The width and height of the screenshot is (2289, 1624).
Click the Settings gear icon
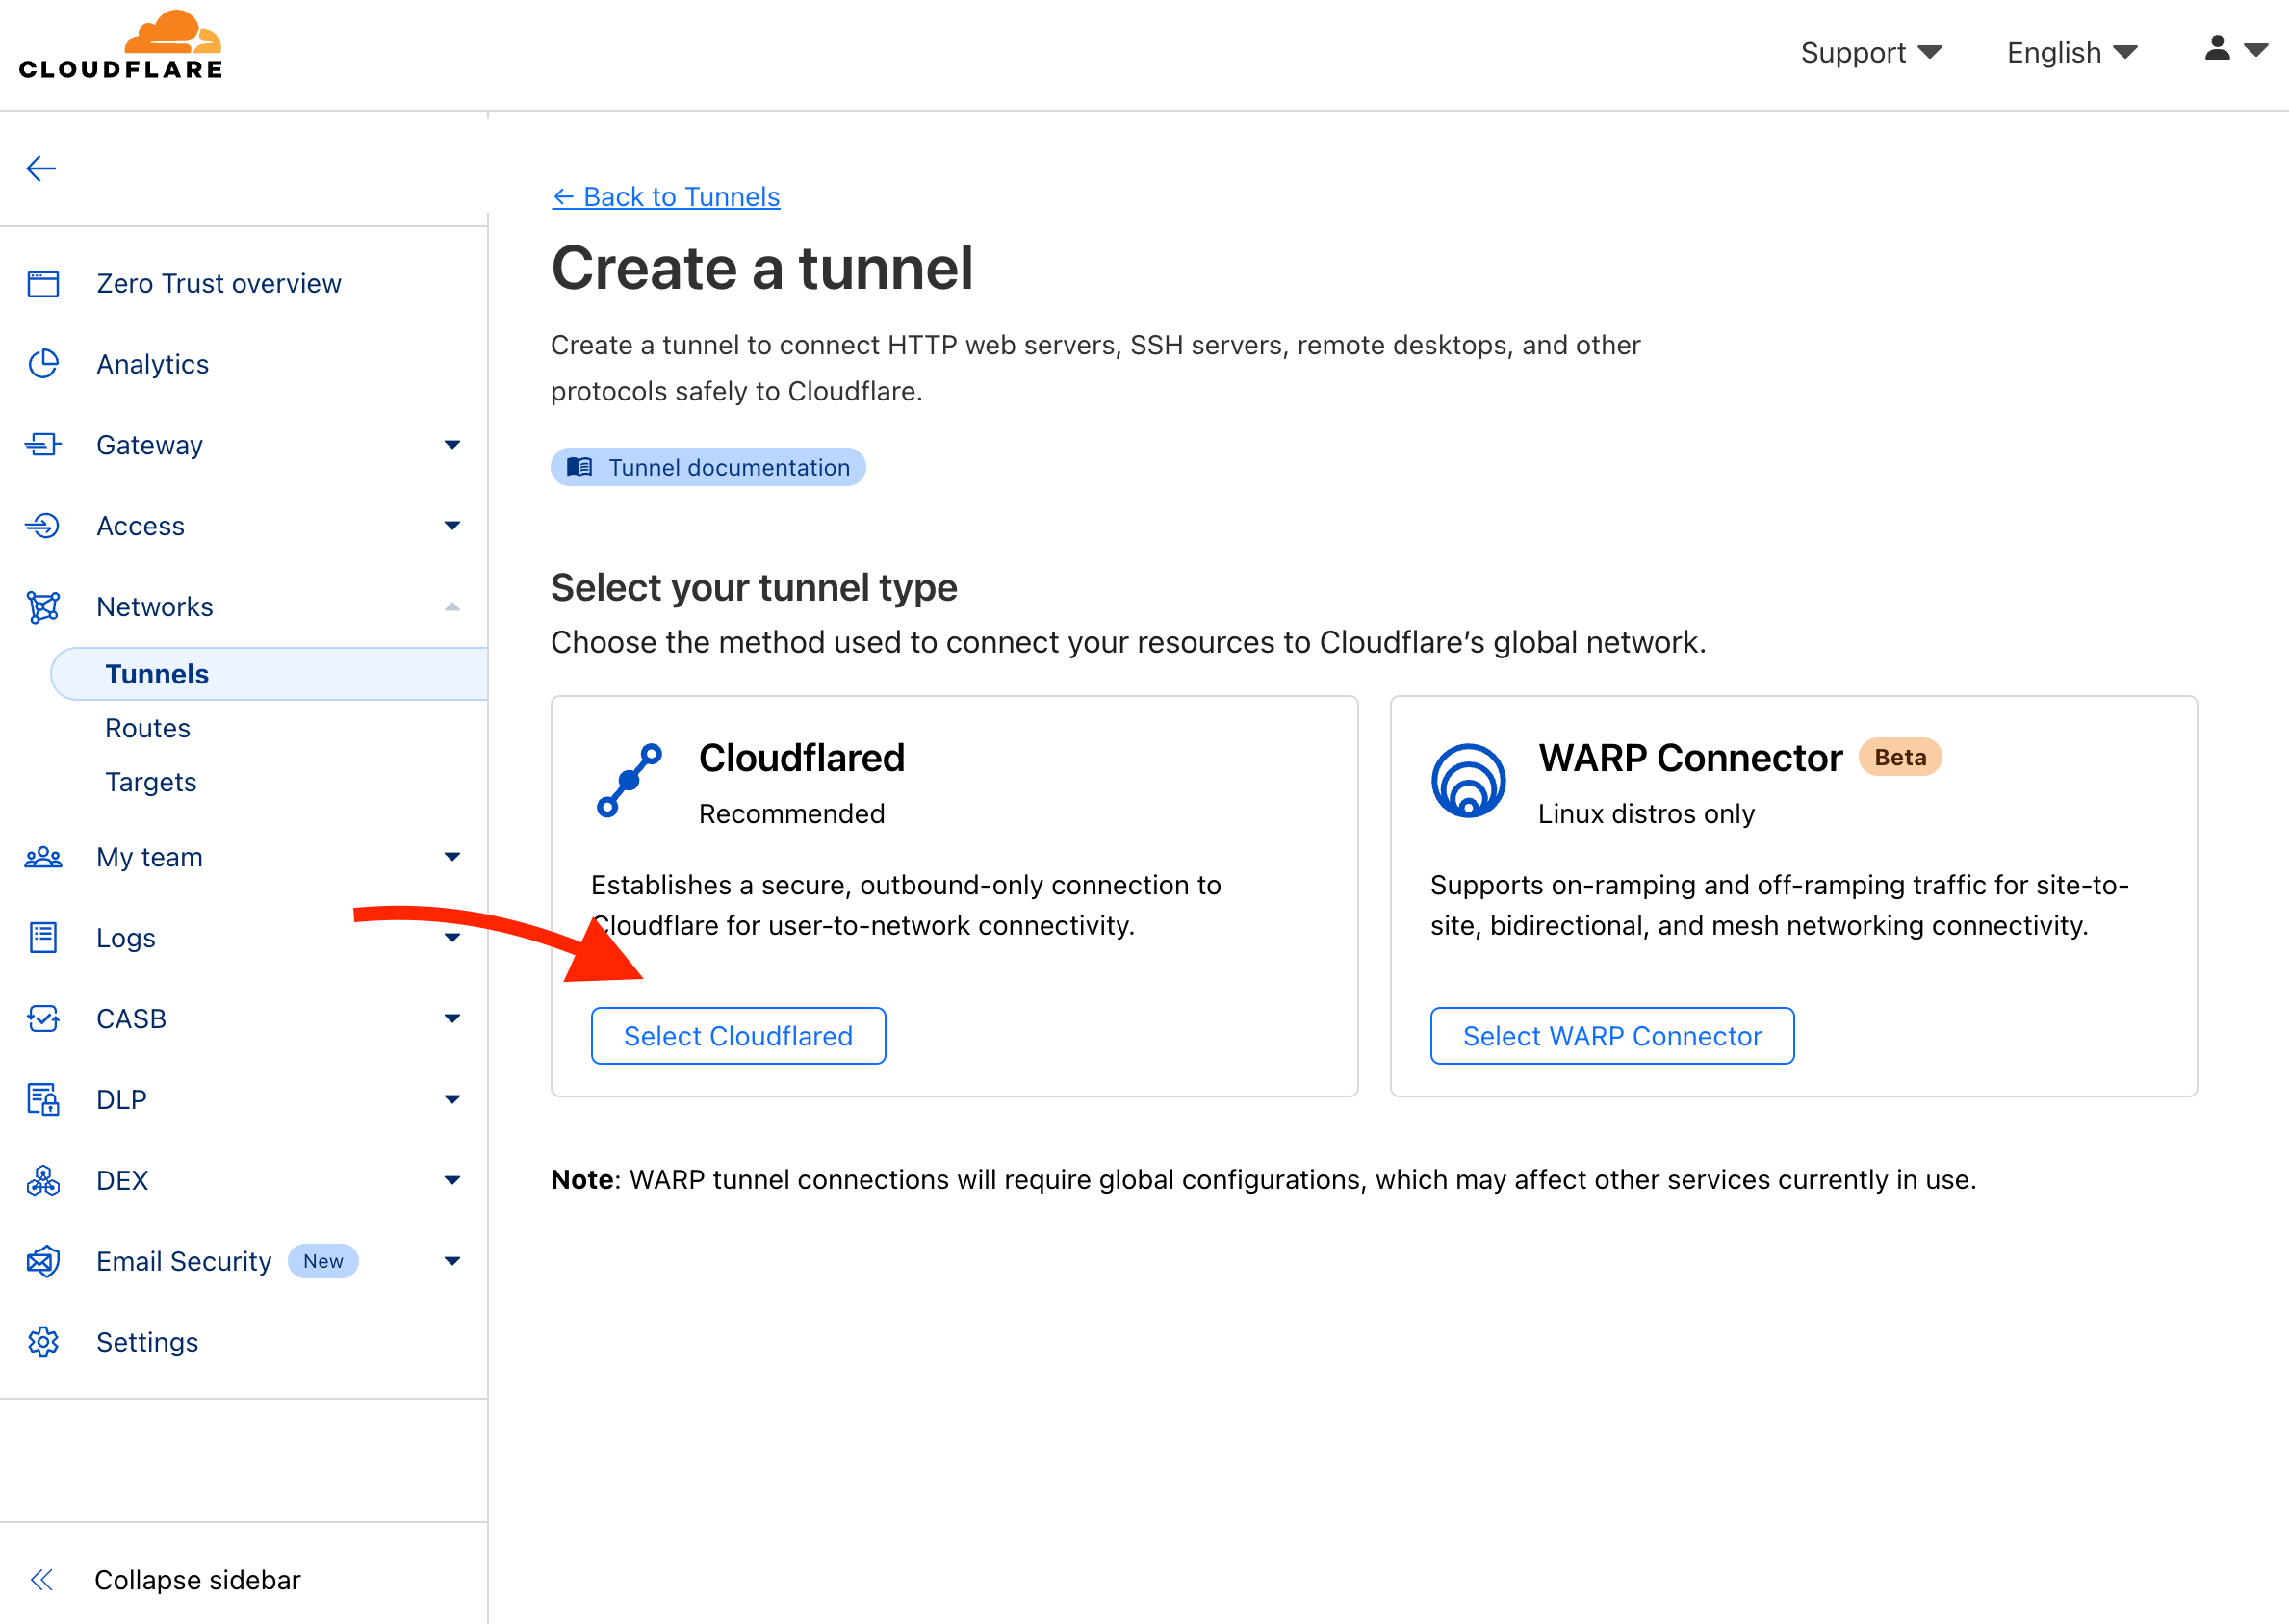(x=43, y=1342)
